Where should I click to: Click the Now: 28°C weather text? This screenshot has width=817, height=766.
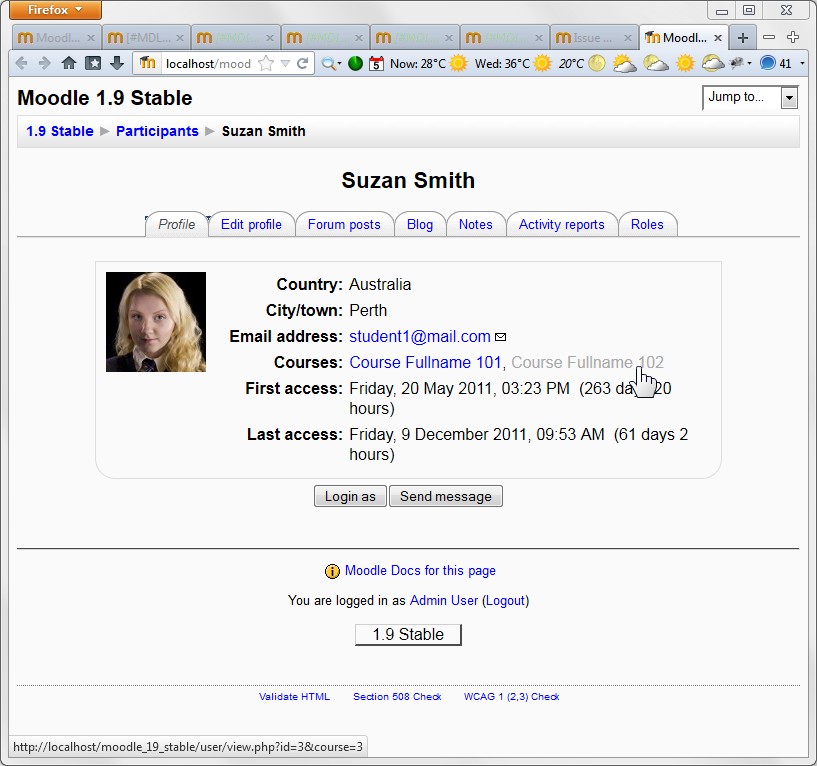point(418,64)
